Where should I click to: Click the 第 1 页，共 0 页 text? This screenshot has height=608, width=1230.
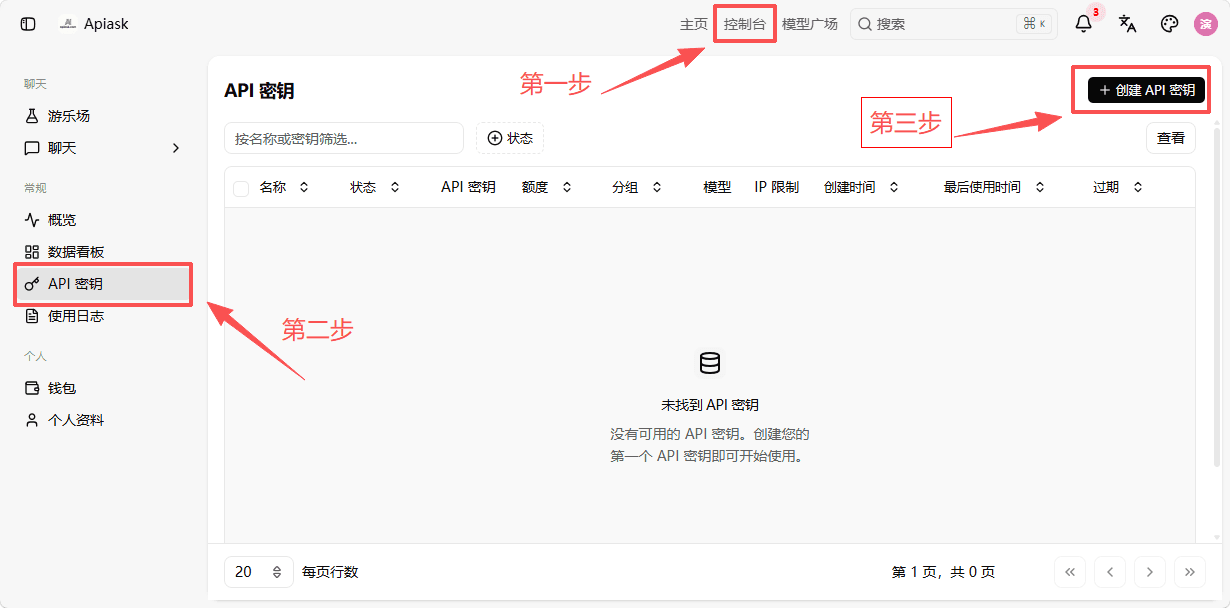[x=943, y=572]
